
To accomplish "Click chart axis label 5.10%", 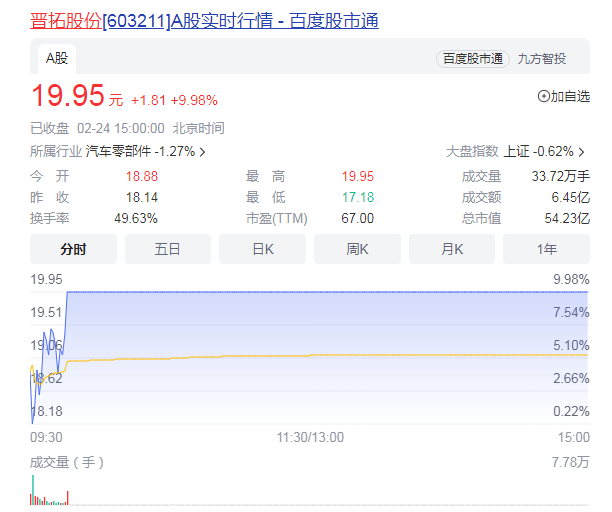I will pyautogui.click(x=571, y=345).
